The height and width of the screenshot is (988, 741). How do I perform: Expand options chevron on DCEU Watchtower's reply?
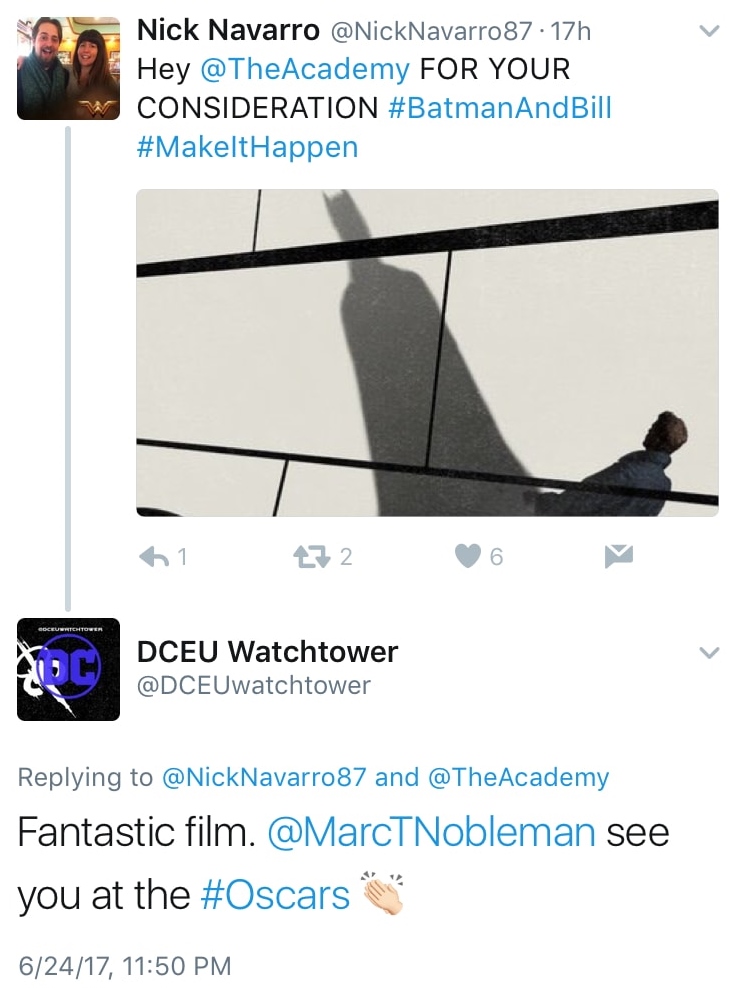pos(709,652)
